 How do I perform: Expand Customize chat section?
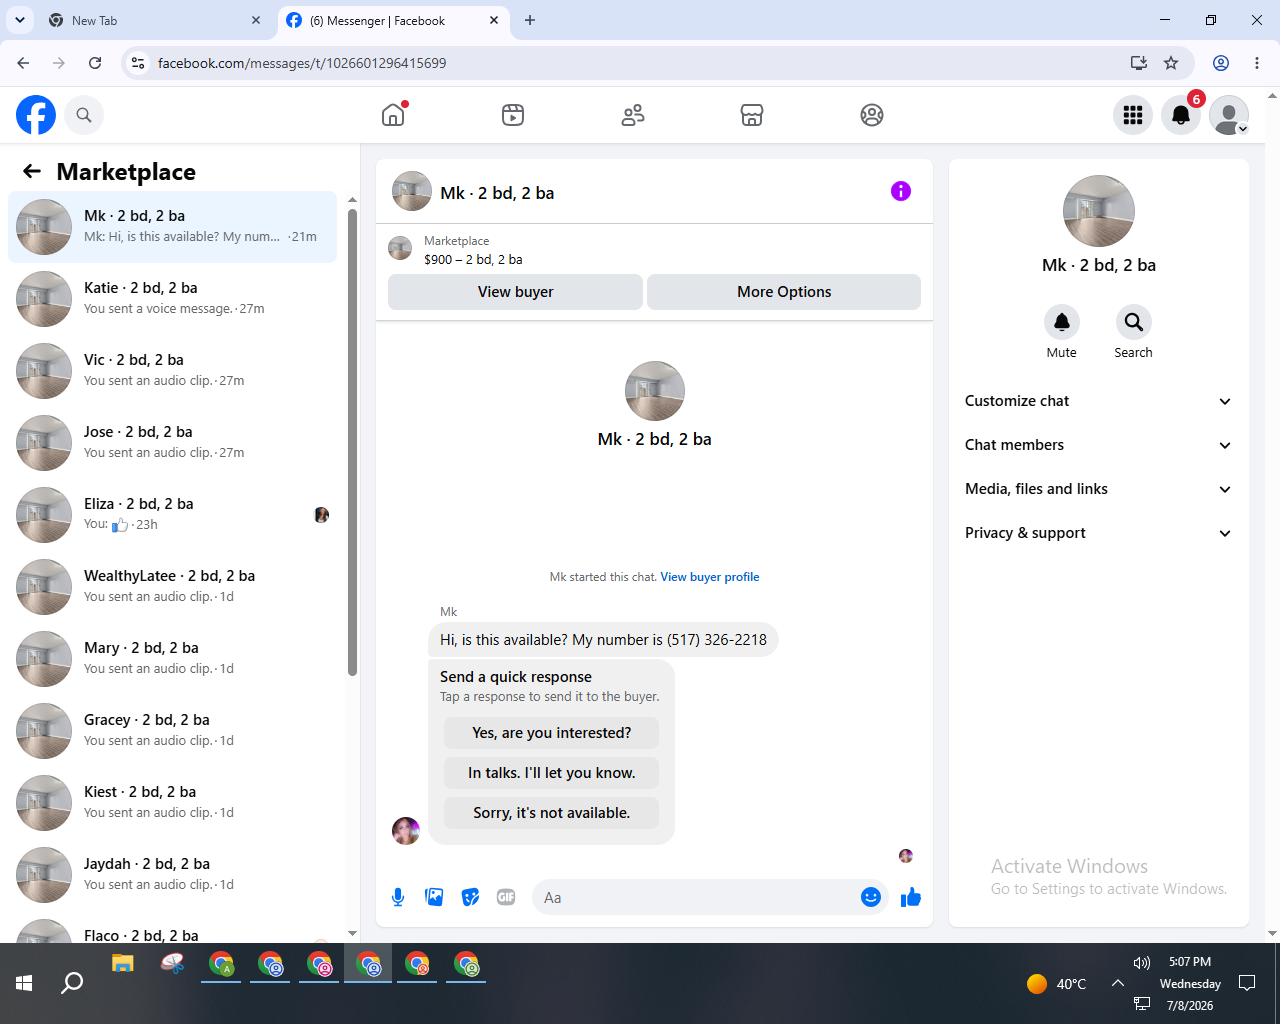tap(1098, 401)
